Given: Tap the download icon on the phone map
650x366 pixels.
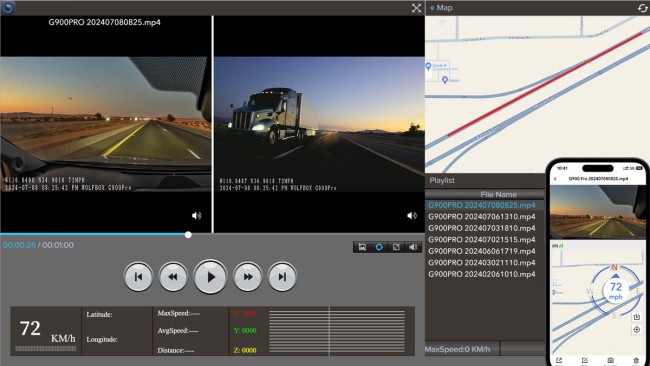Looking at the screenshot, I should point(637,317).
